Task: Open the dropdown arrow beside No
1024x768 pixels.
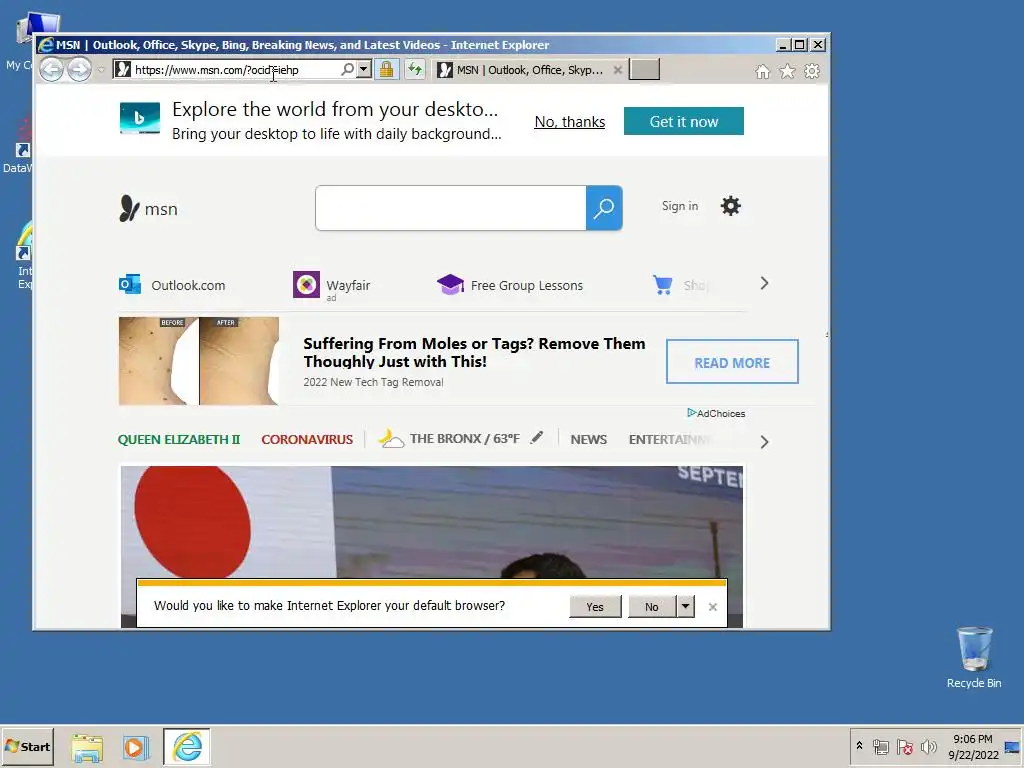Action: (x=685, y=607)
